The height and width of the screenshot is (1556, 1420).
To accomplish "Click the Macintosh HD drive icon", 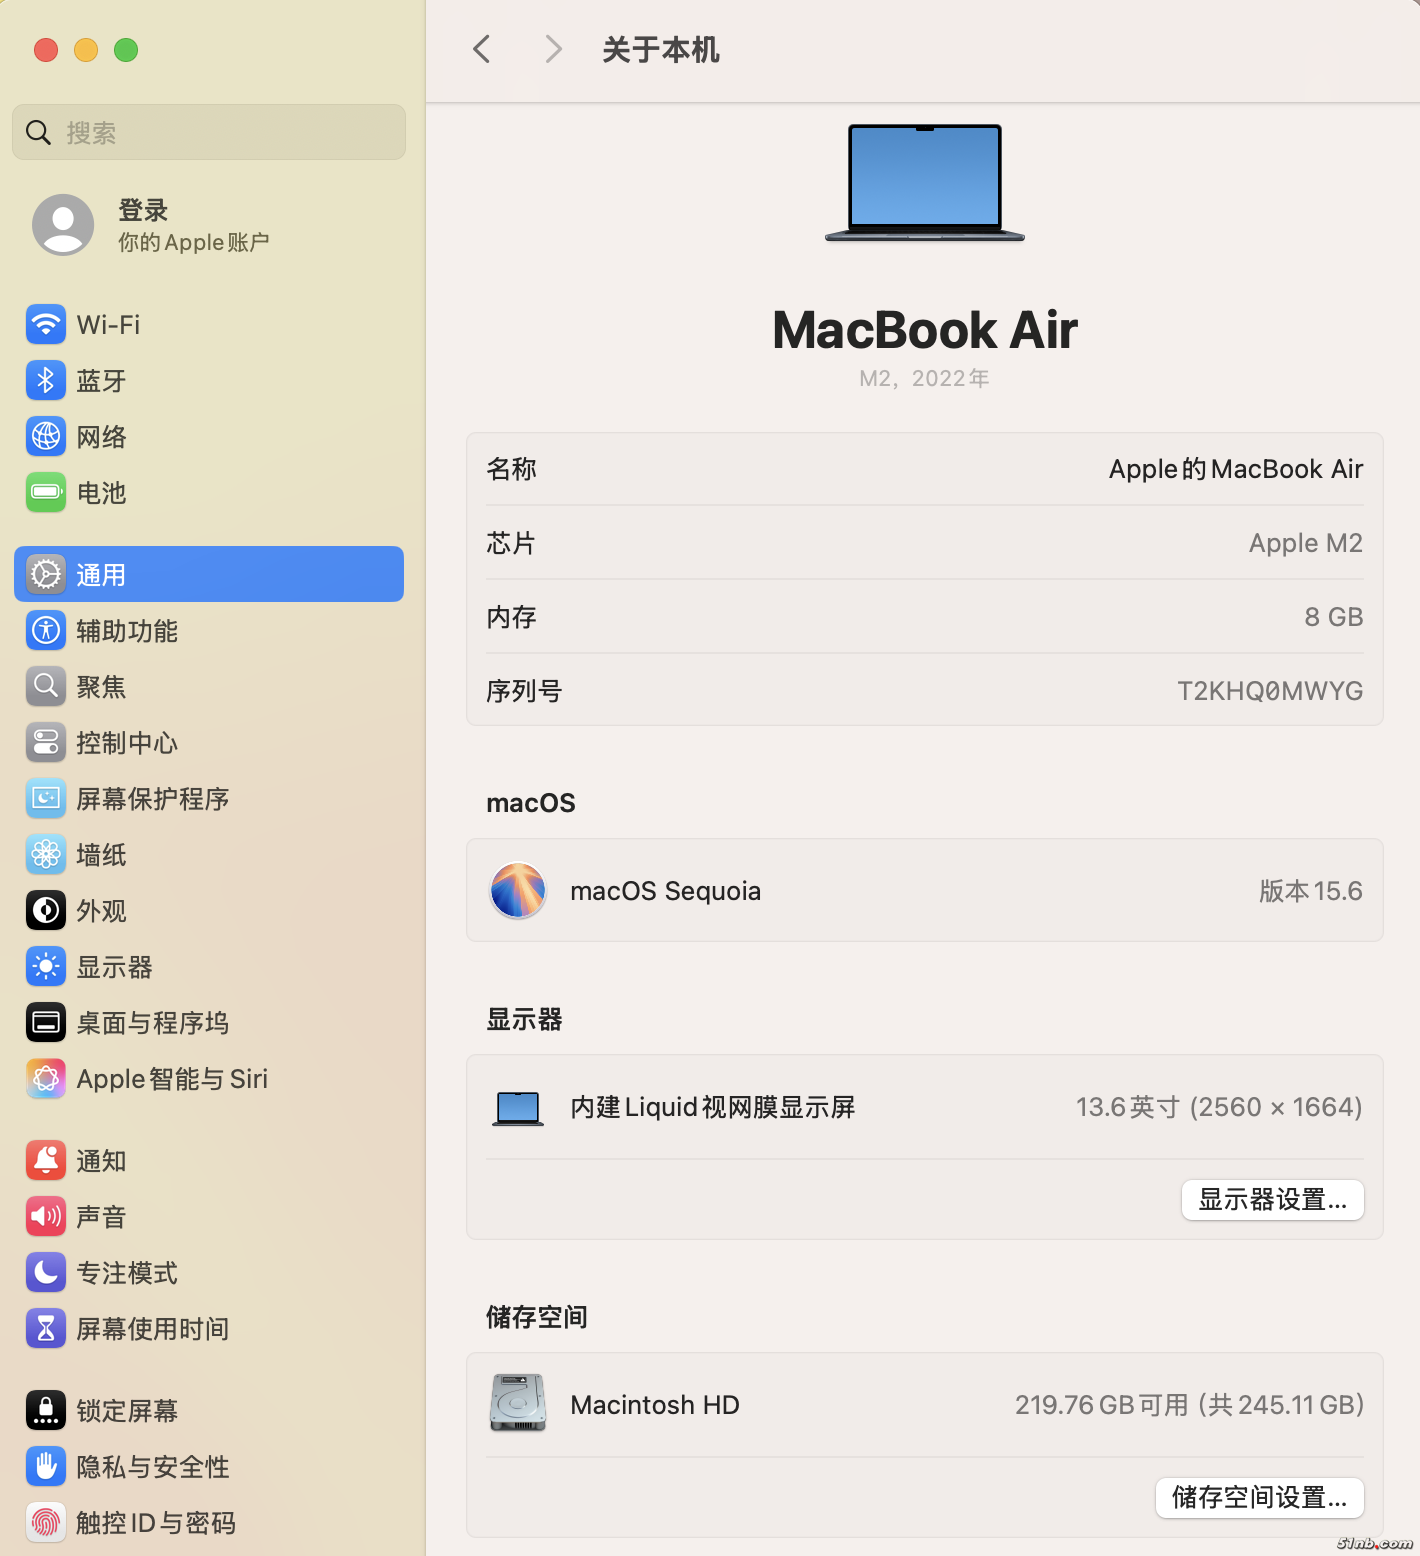I will coord(518,1403).
